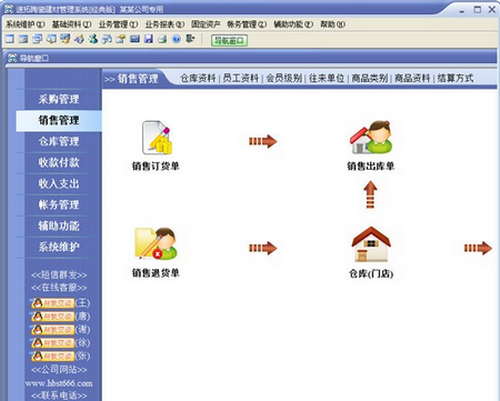This screenshot has width=500, height=401.
Task: Select 系统维护 in sidebar
Action: click(x=59, y=247)
